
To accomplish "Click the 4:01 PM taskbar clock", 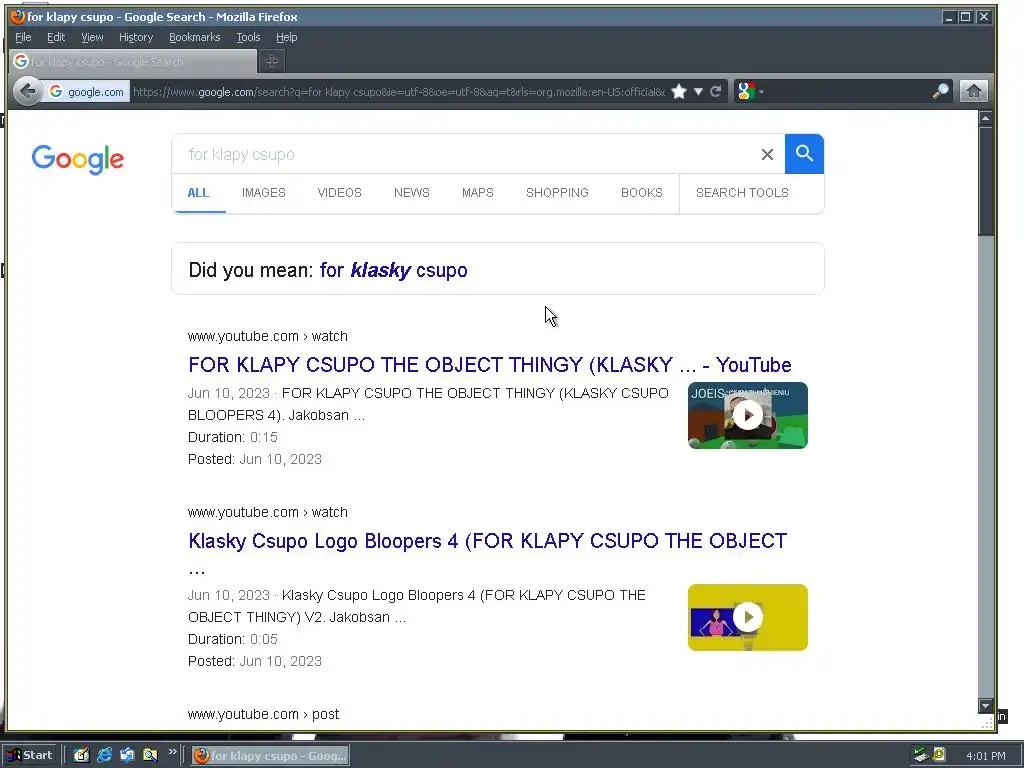I will [x=985, y=756].
